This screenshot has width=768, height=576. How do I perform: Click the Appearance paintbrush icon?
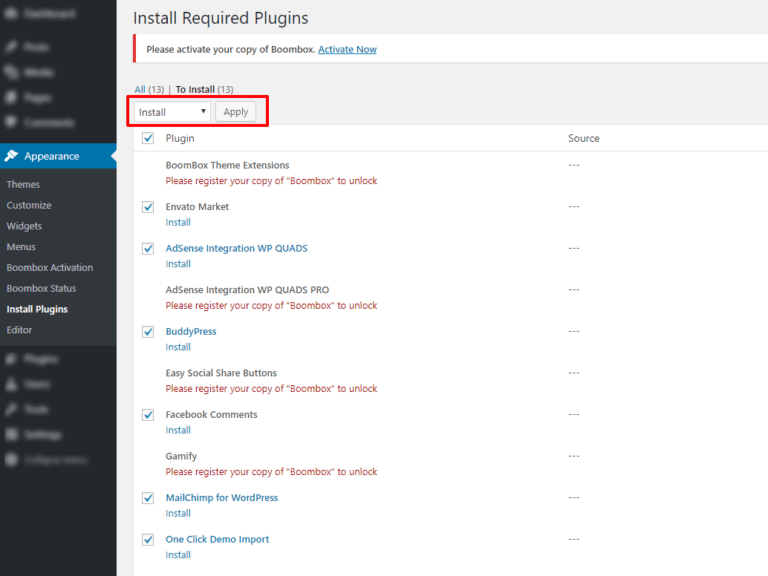coord(11,156)
